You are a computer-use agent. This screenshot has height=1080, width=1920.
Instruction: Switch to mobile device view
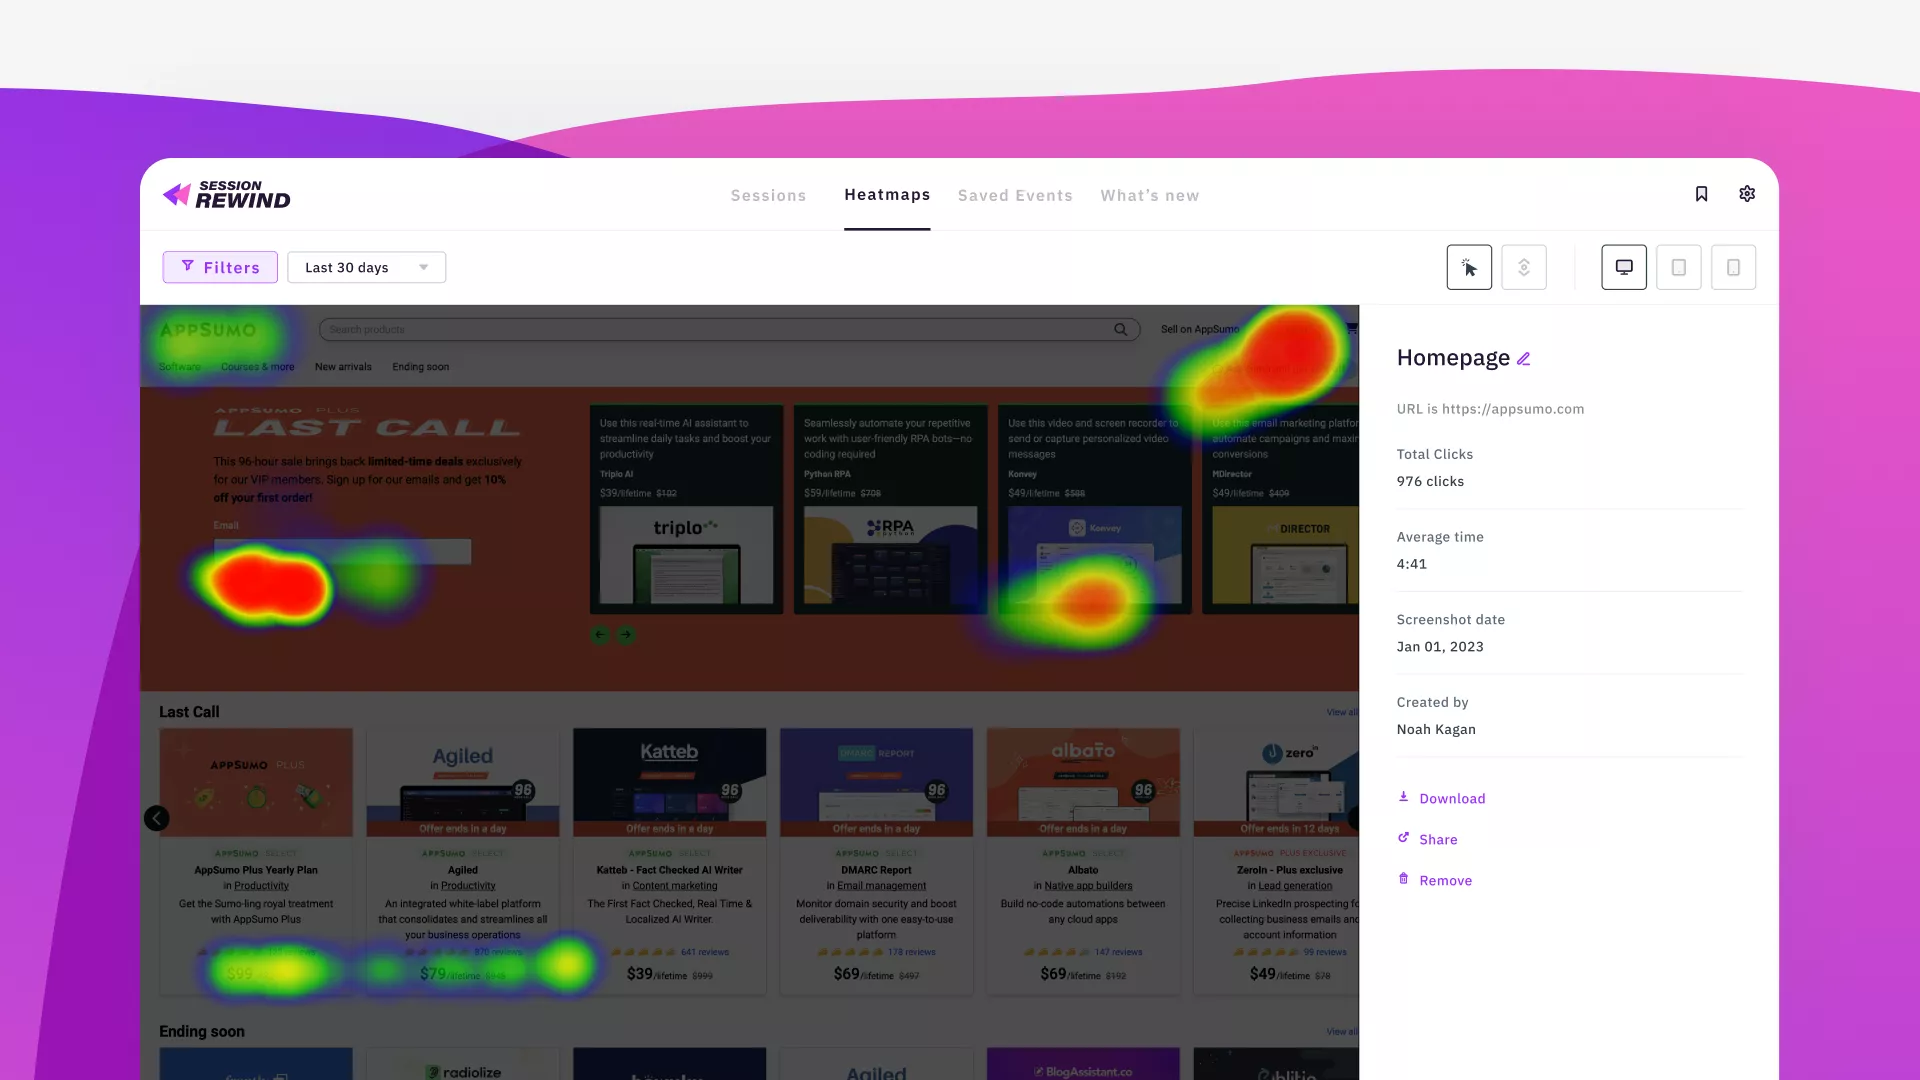[1734, 267]
